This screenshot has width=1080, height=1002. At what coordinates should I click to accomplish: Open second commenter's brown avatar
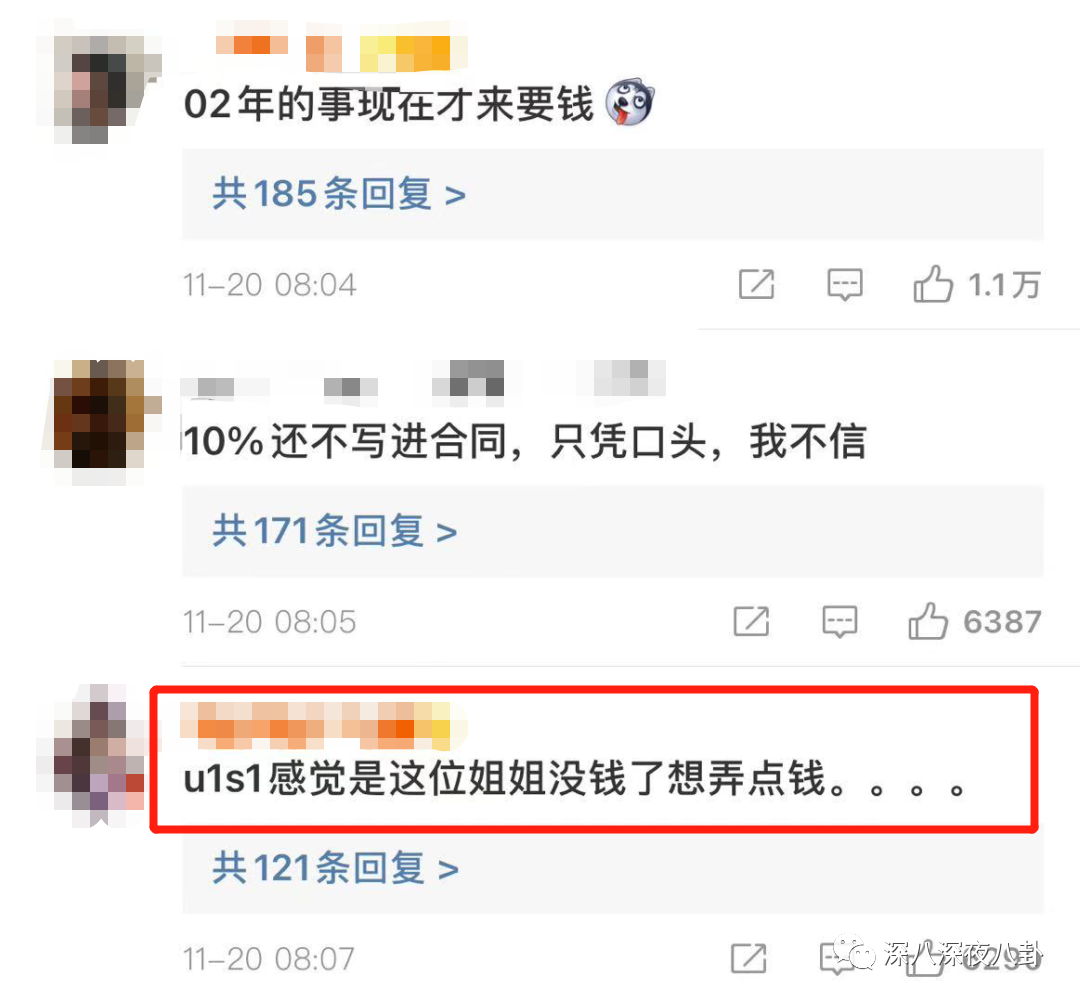tap(102, 419)
